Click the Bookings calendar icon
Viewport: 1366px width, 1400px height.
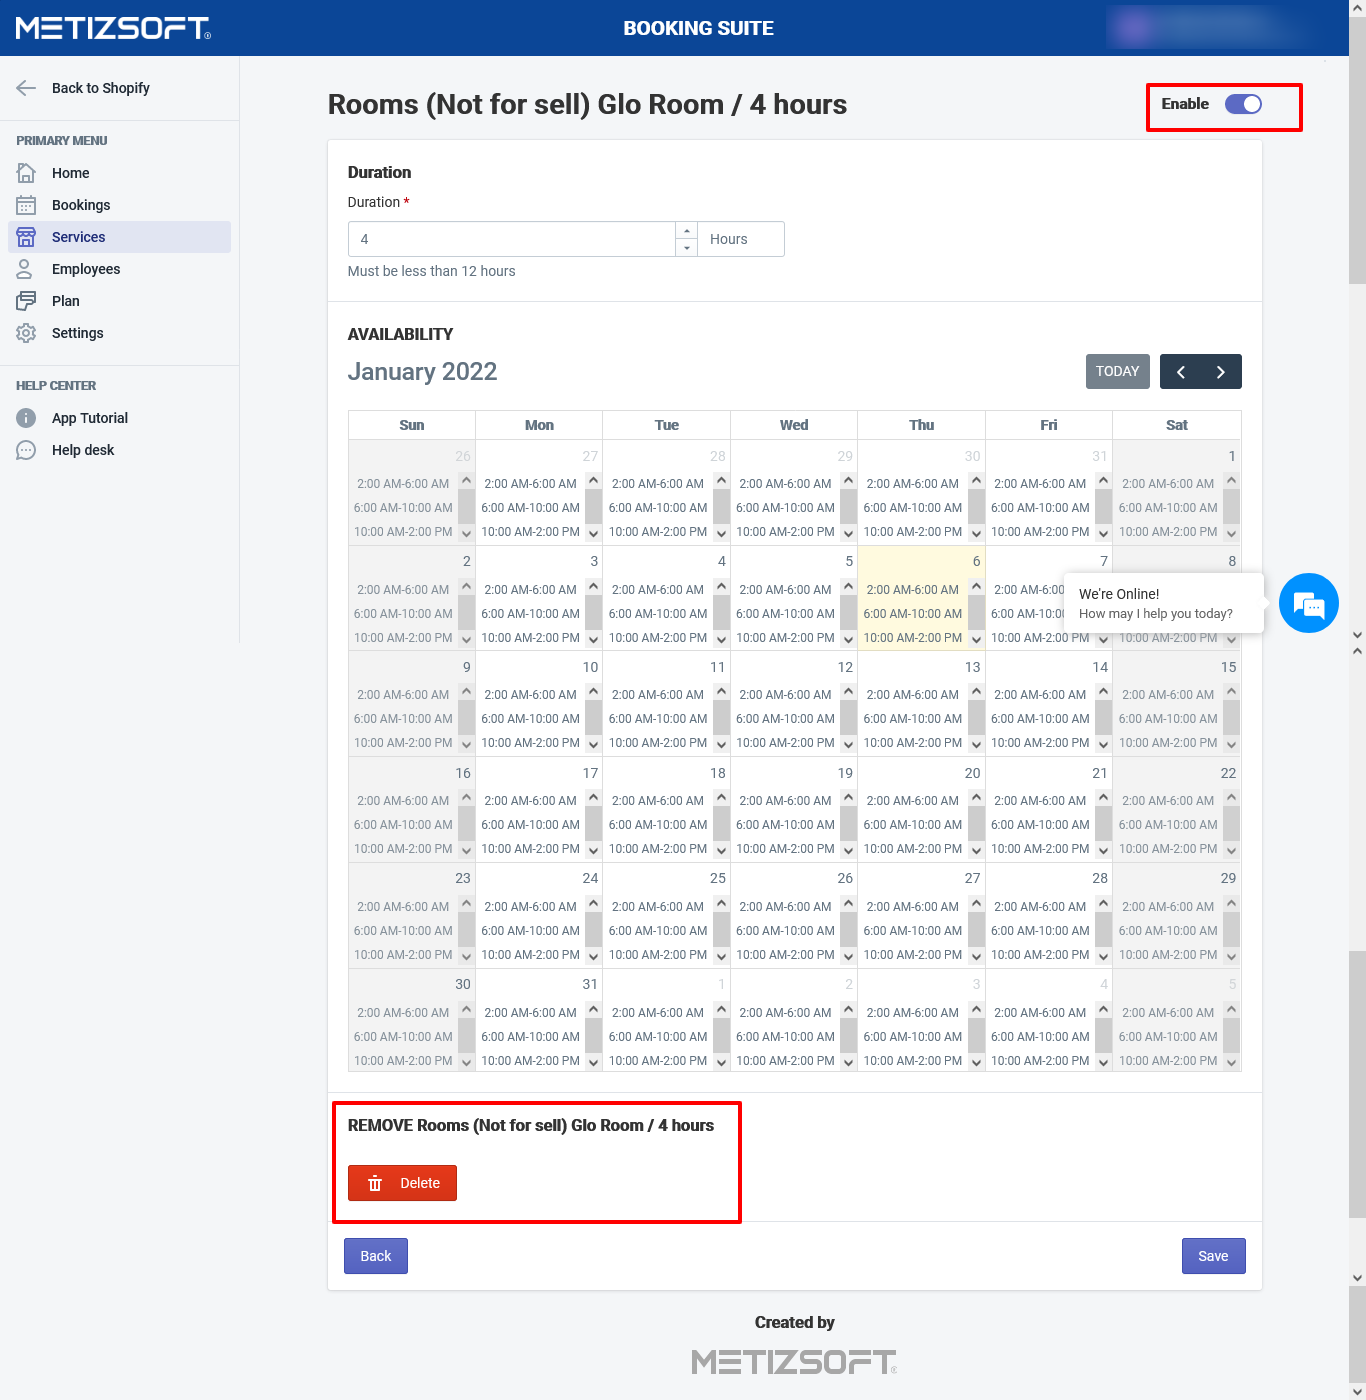[x=26, y=205]
